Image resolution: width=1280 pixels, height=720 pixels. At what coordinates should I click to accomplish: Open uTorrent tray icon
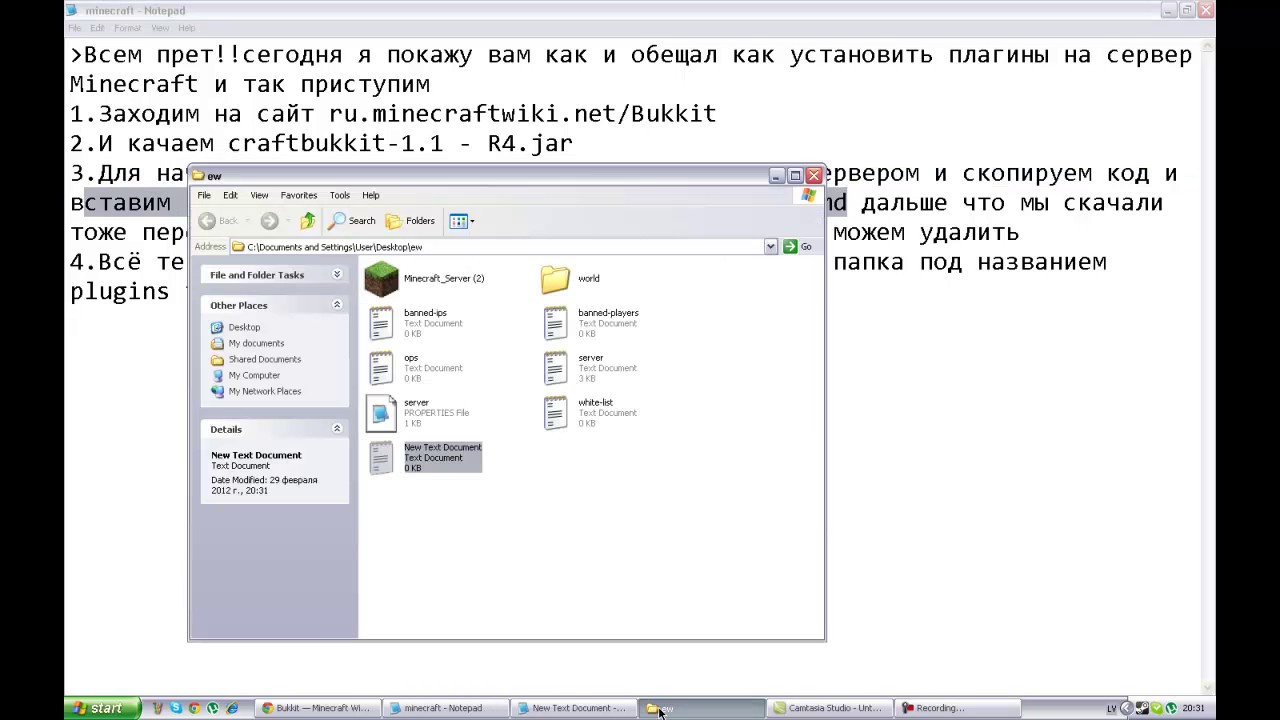tap(1171, 708)
